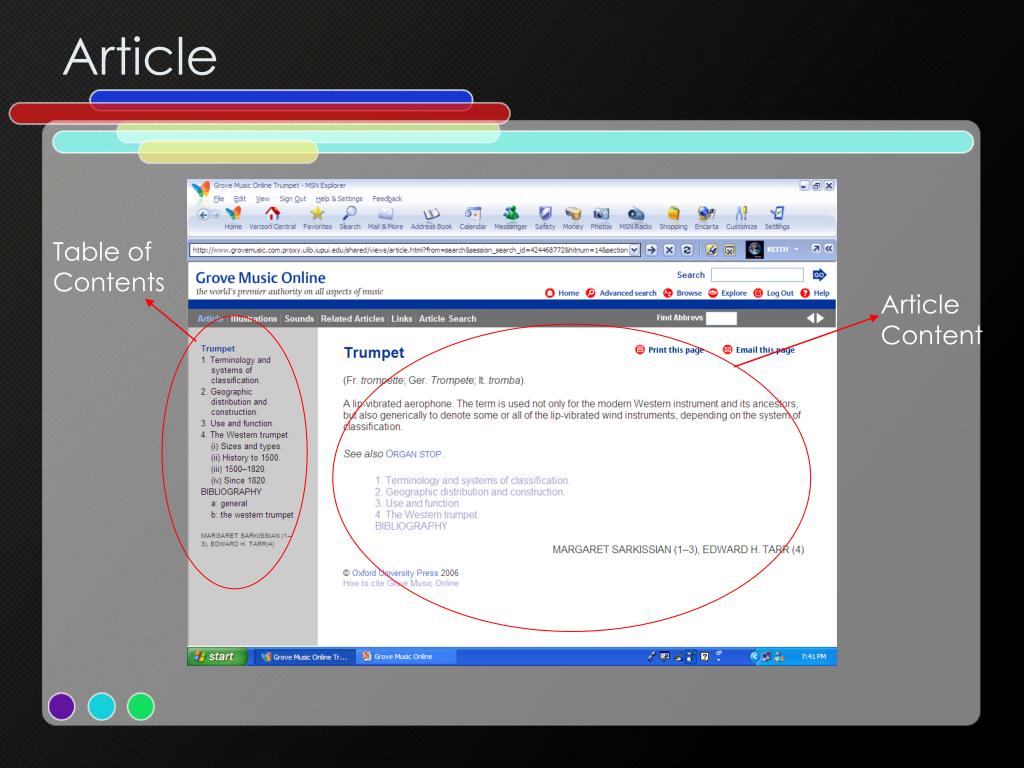Open the MSN Explorer Settings icon
This screenshot has width=1024, height=768.
(x=777, y=217)
